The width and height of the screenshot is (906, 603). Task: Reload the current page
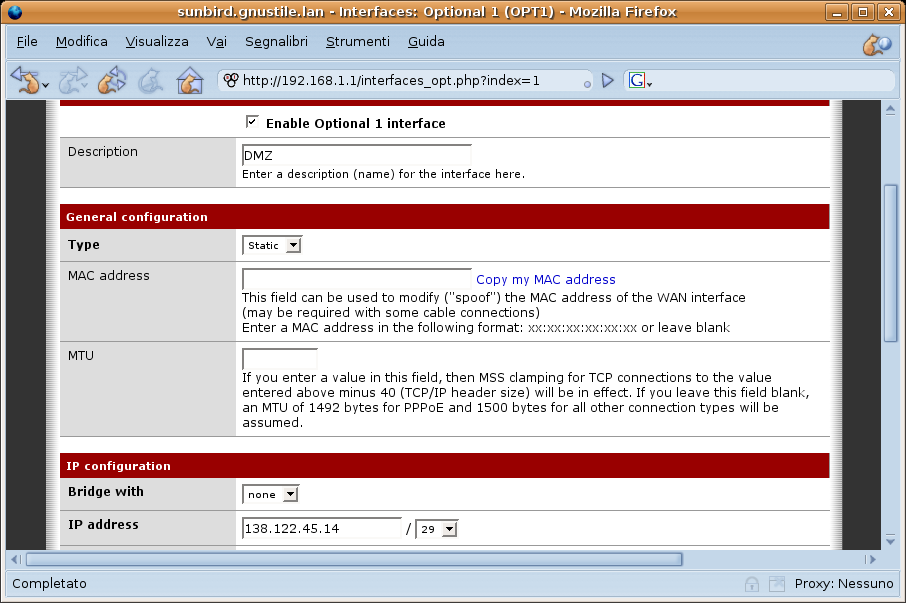coord(111,80)
